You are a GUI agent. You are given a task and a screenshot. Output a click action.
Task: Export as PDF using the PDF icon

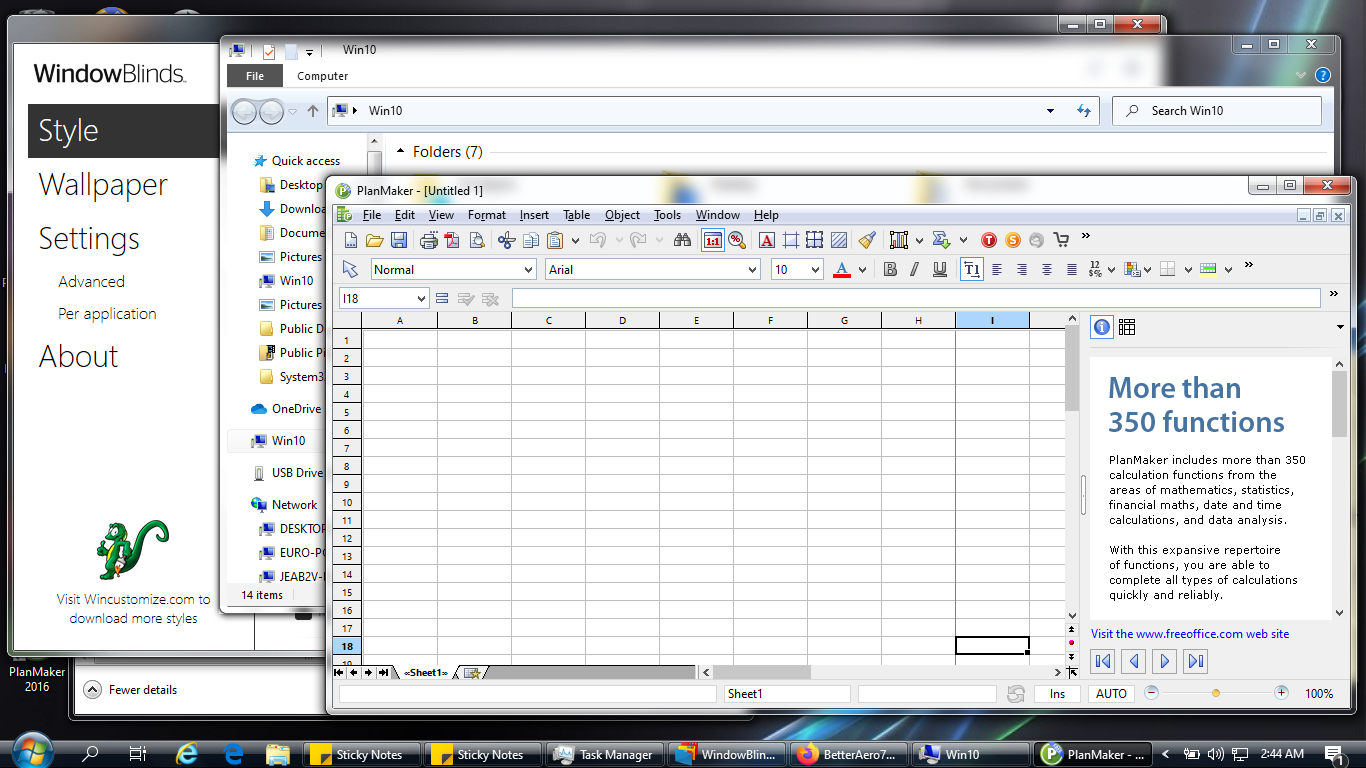click(452, 240)
